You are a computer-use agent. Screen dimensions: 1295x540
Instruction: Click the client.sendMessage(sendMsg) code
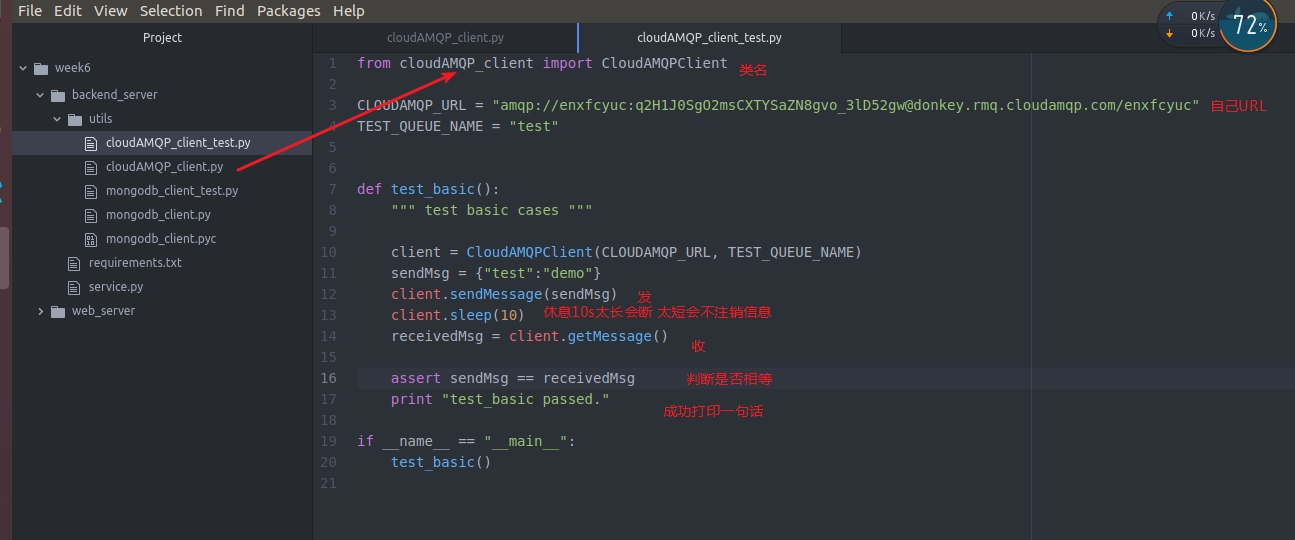point(504,294)
